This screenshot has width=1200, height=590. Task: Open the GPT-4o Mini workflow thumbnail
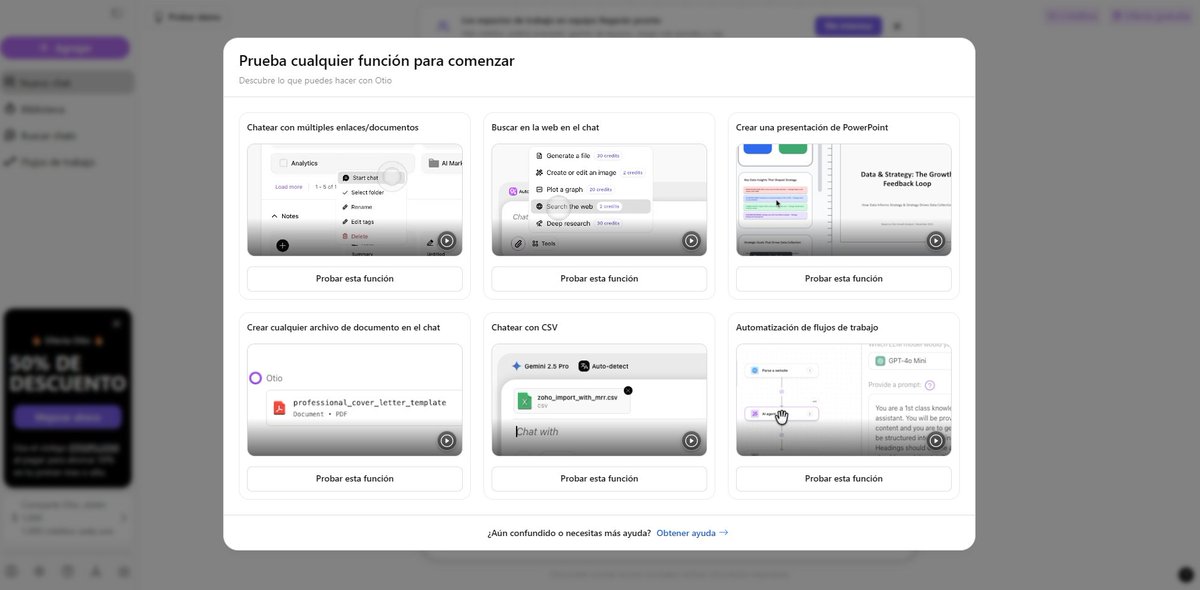click(844, 400)
